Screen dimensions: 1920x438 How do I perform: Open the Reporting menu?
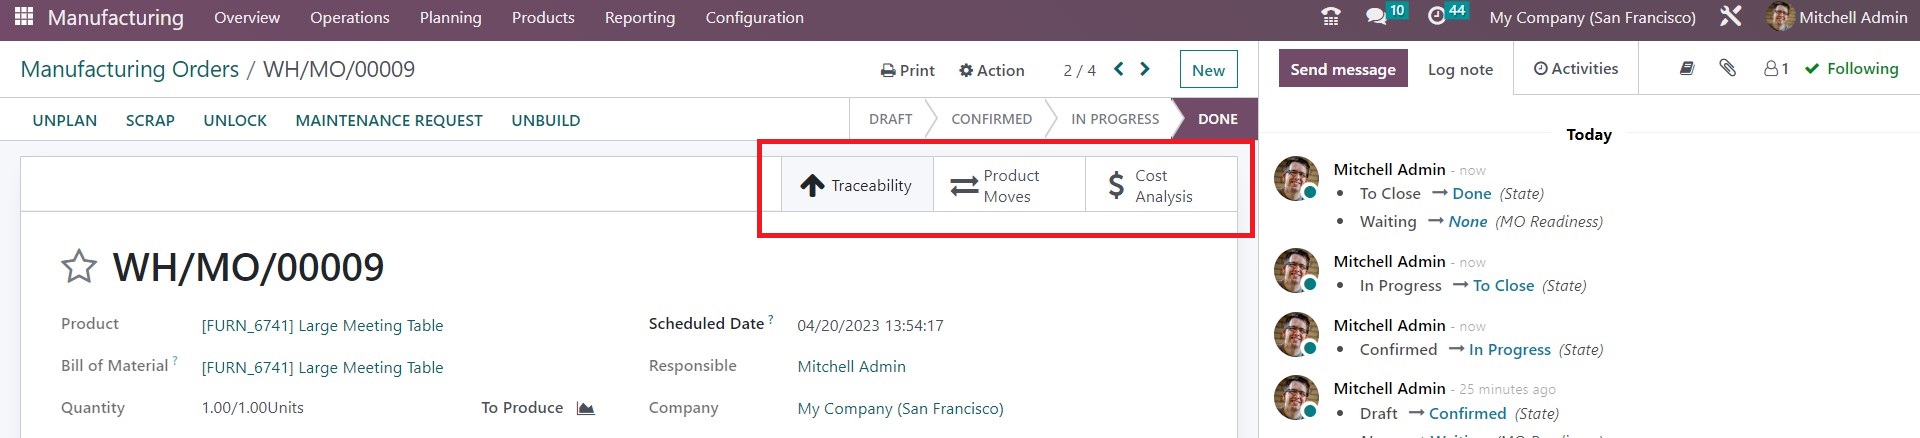click(x=639, y=17)
